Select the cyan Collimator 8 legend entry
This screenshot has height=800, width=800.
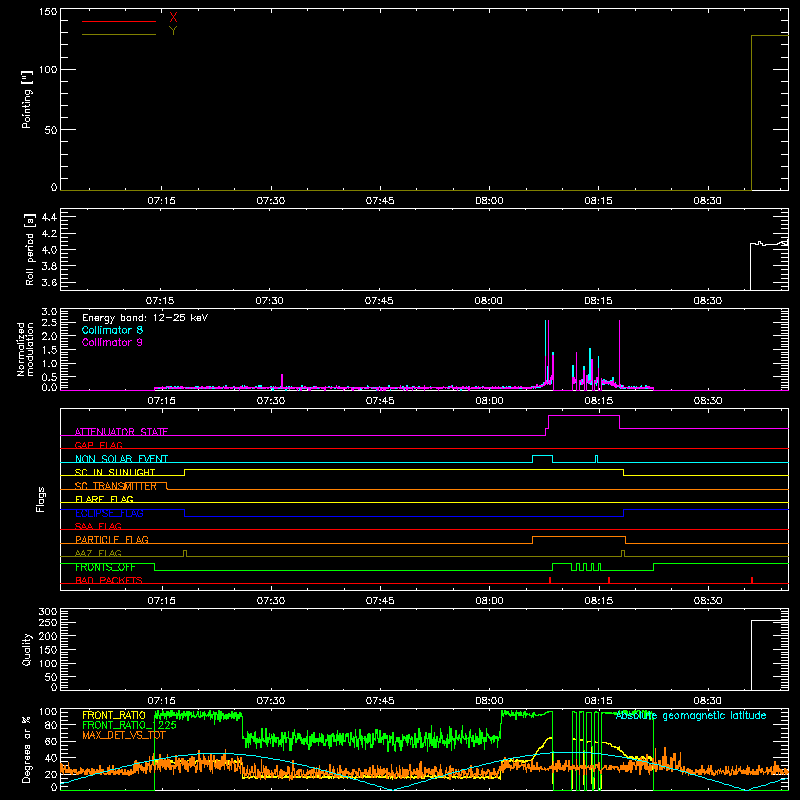(112, 330)
